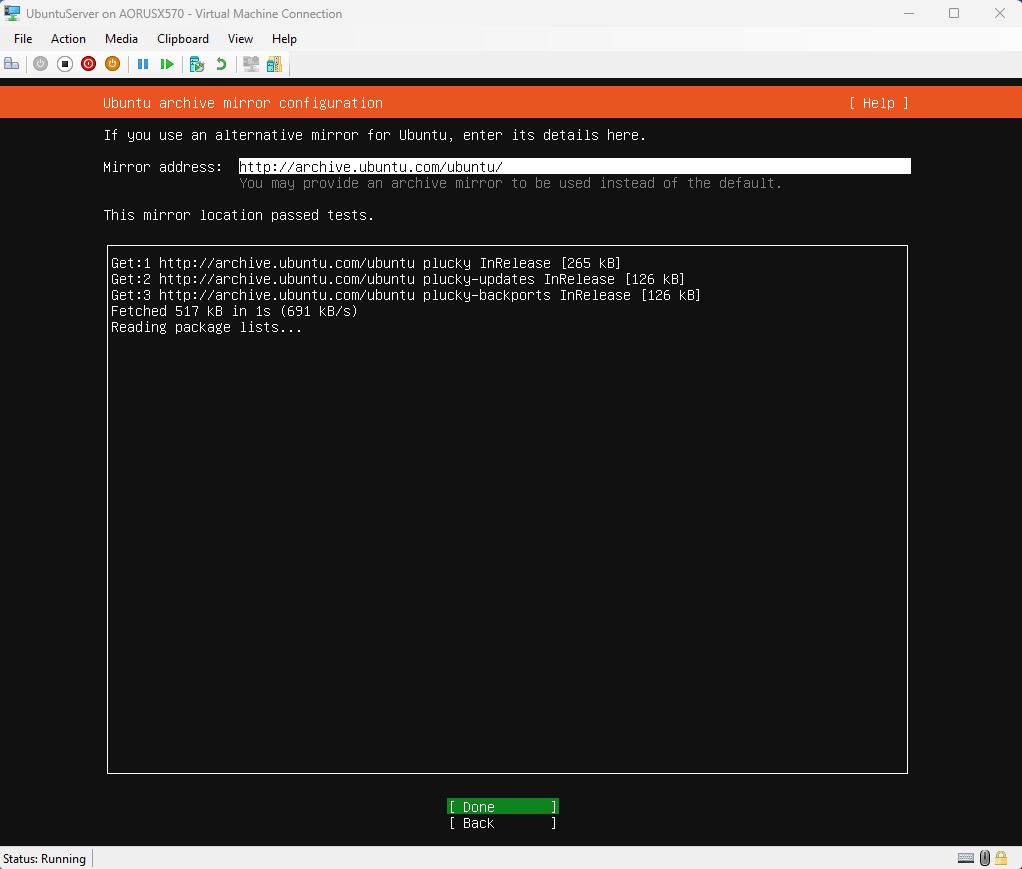
Task: Select the Done button in installer
Action: pyautogui.click(x=503, y=806)
